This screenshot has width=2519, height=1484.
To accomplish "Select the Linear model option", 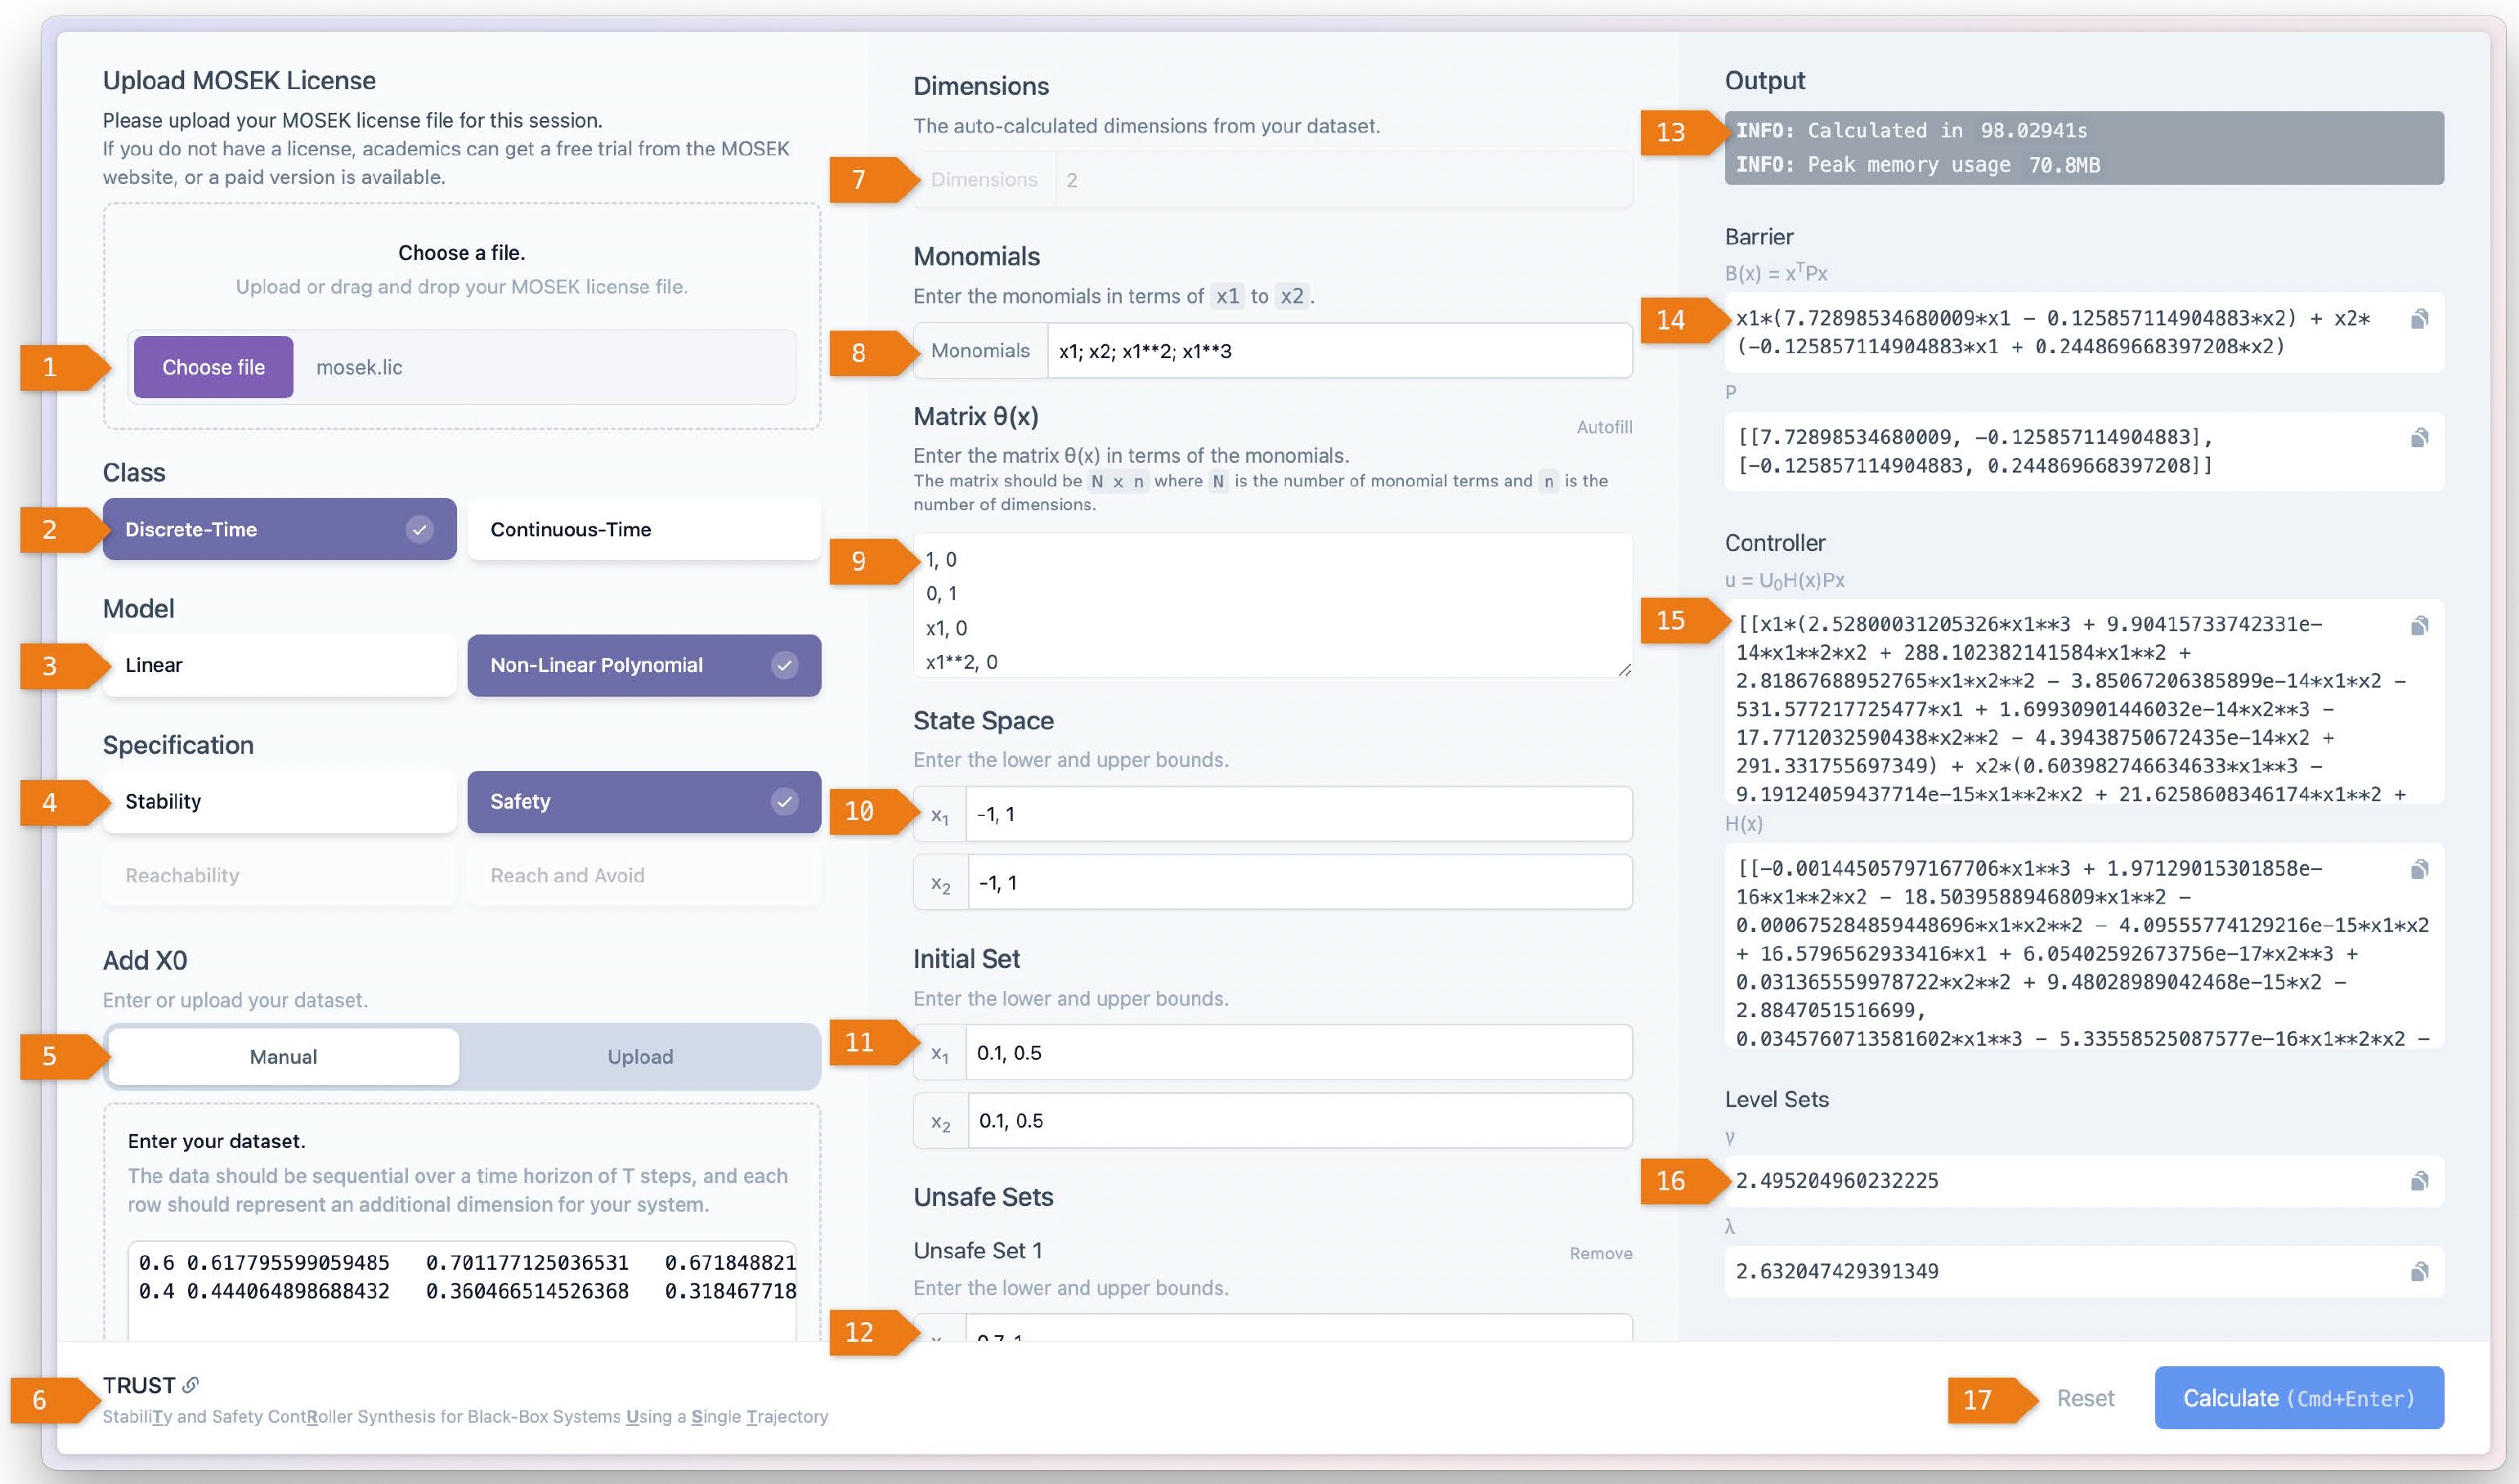I will click(279, 665).
